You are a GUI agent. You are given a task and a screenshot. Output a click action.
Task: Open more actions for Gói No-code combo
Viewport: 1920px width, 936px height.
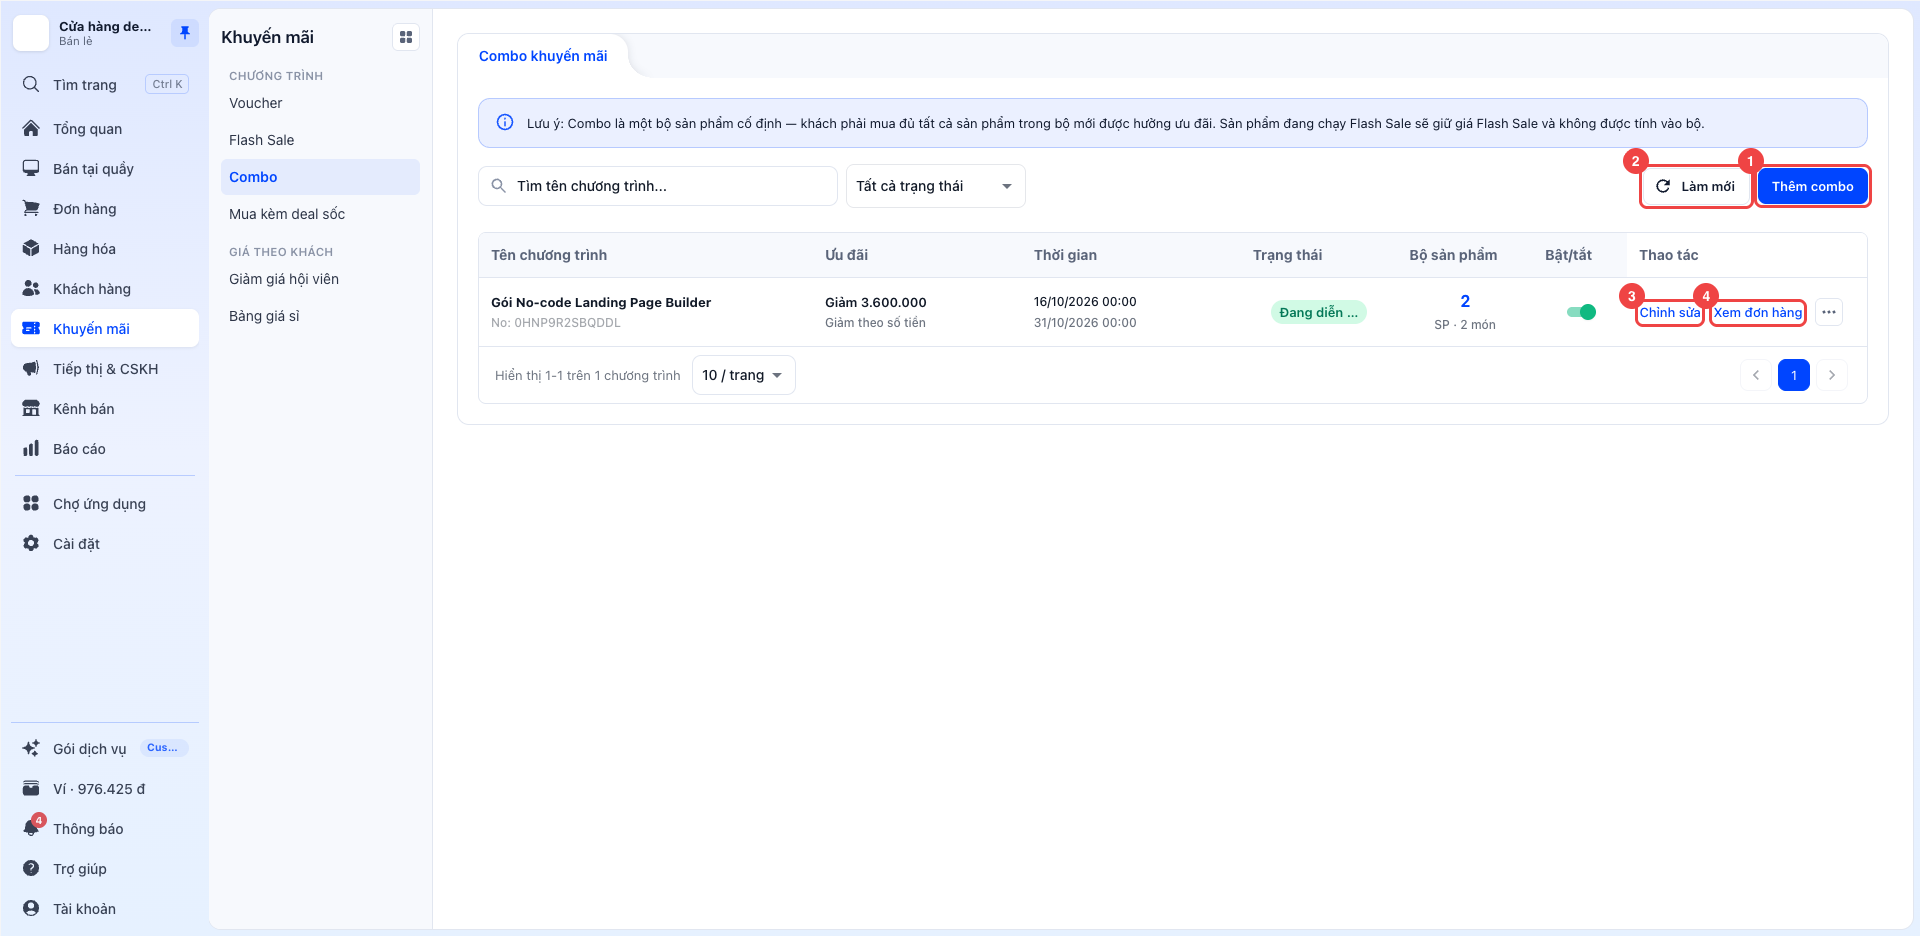[x=1829, y=312]
